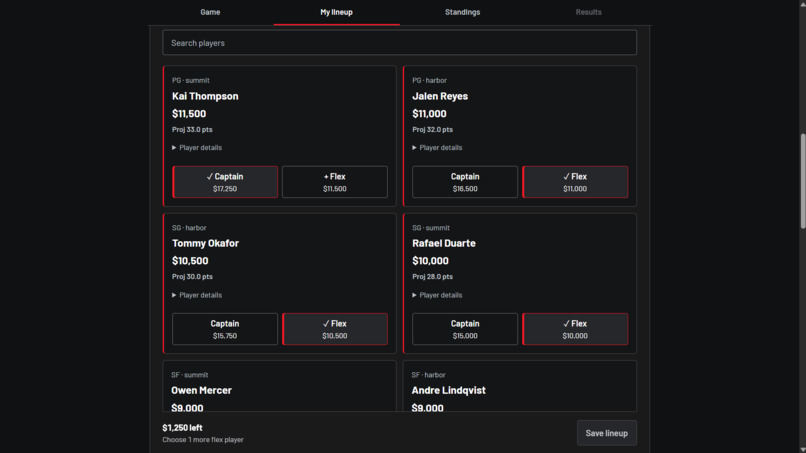Screen dimensions: 806x453
Task: Click the 'PG · harbor' label
Action: point(429,80)
